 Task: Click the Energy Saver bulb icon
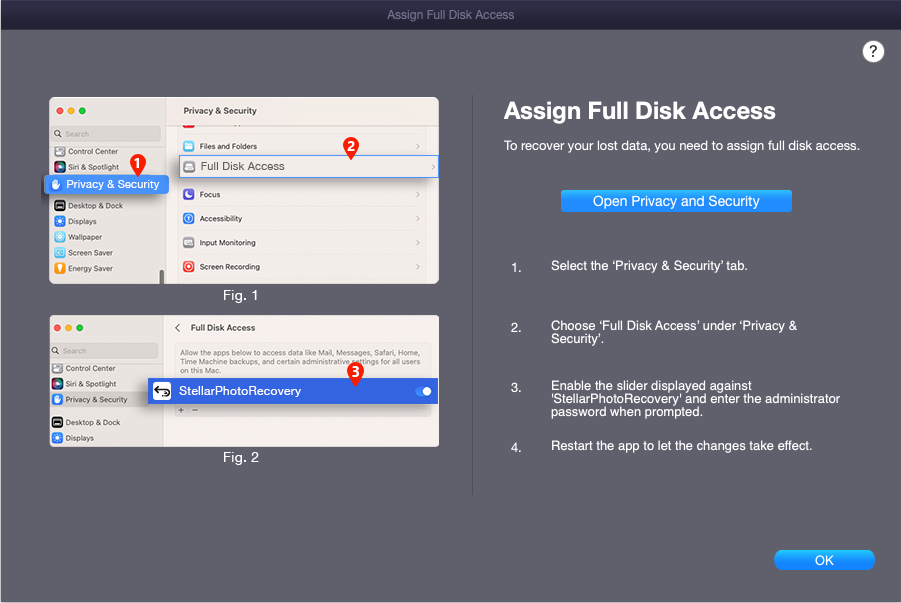click(60, 269)
